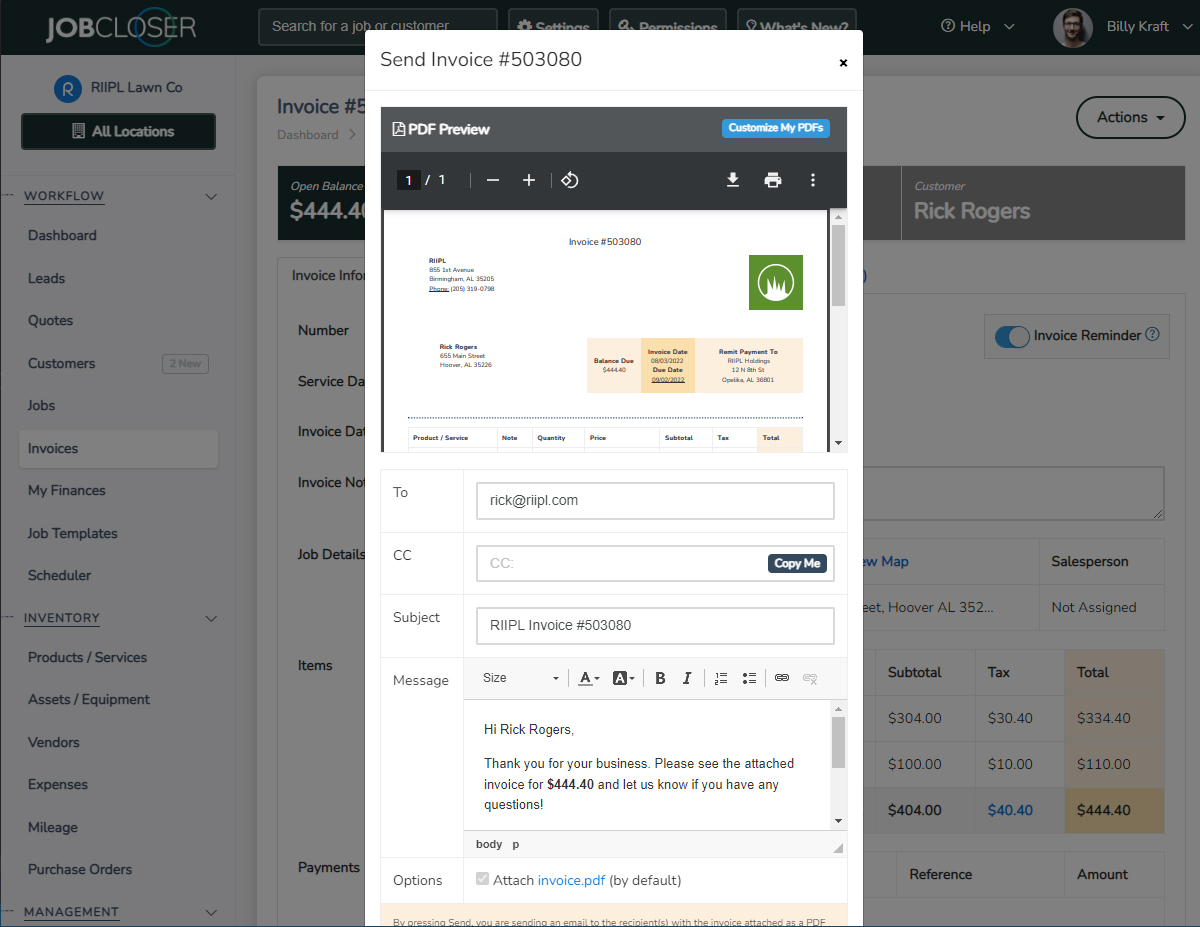Disable the Invoice Reminder toggle

[x=1012, y=337]
